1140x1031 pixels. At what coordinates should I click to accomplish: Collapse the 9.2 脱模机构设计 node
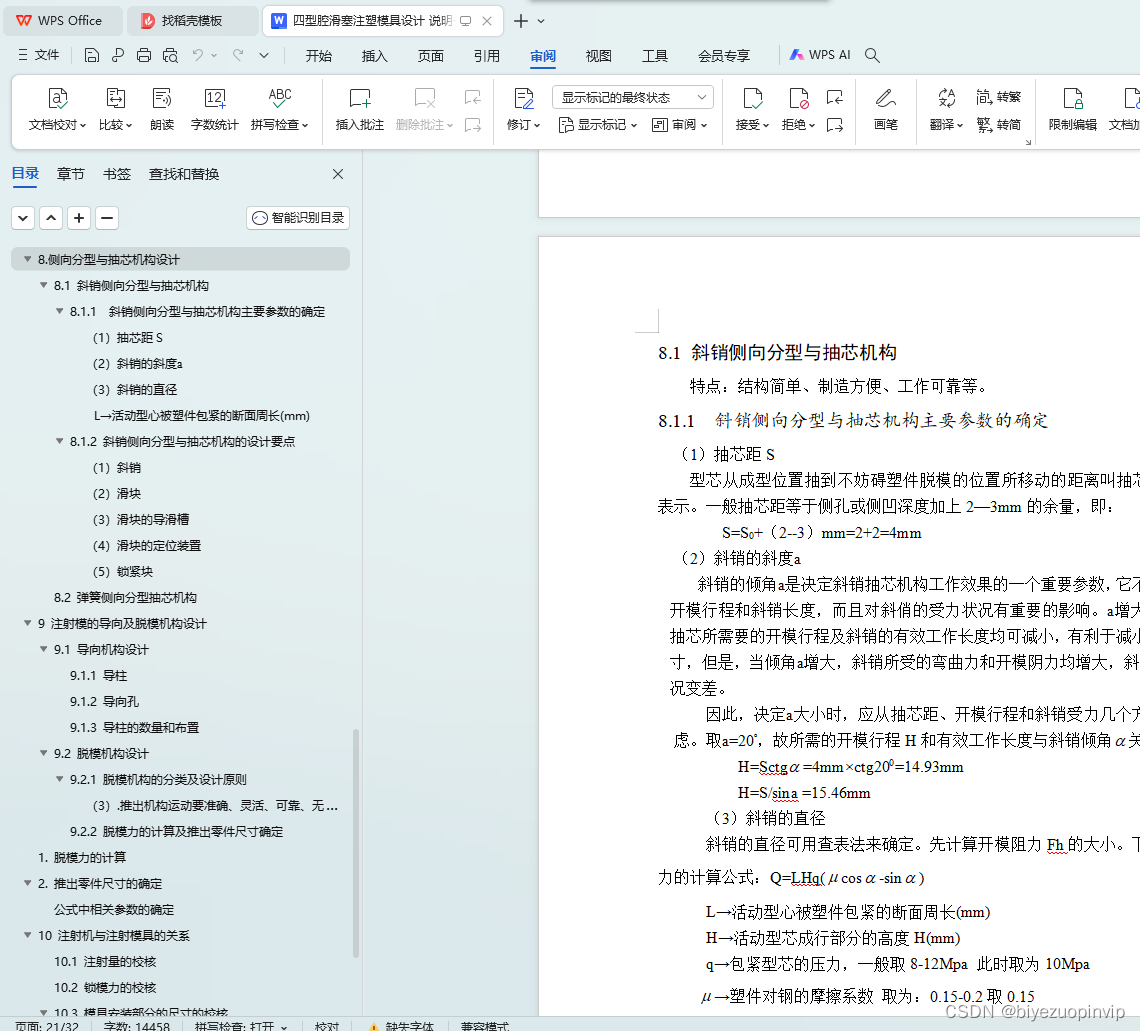(44, 753)
